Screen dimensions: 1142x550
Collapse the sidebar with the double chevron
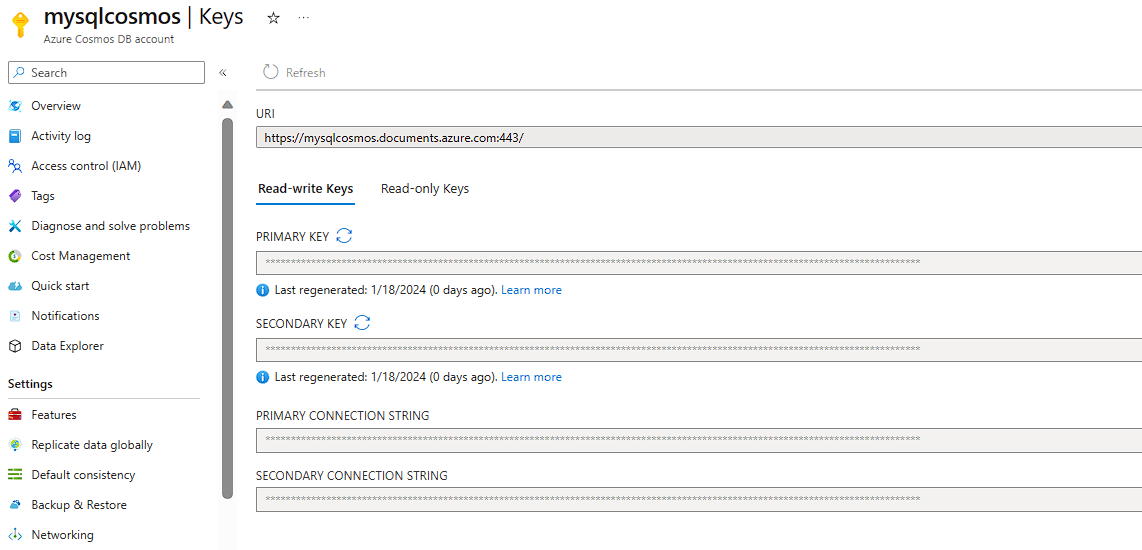[223, 73]
